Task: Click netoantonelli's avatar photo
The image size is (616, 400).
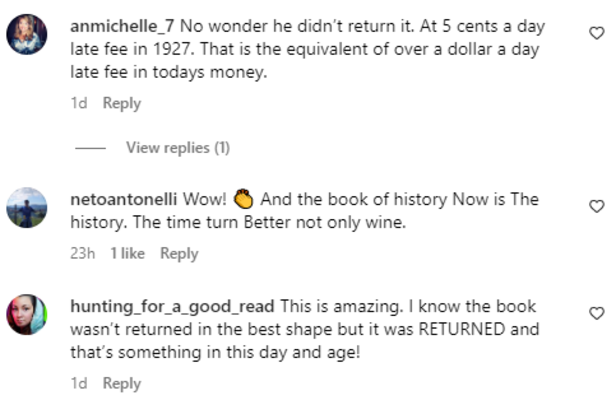Action: click(x=26, y=211)
